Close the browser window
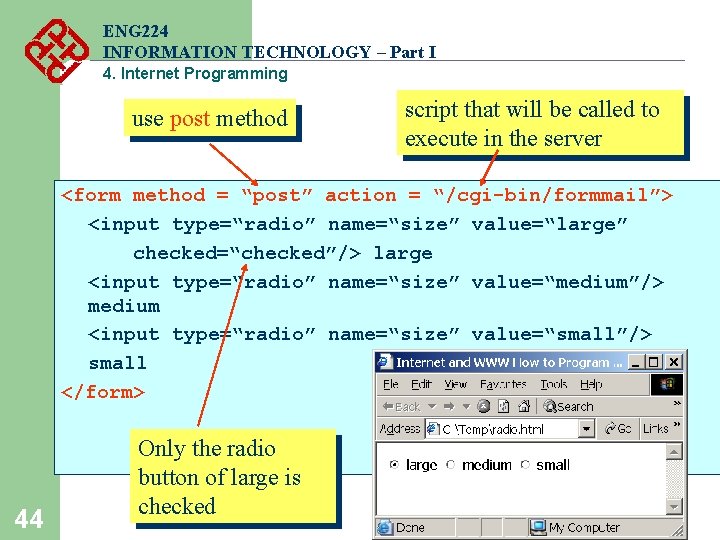Image resolution: width=720 pixels, height=540 pixels. click(x=673, y=362)
